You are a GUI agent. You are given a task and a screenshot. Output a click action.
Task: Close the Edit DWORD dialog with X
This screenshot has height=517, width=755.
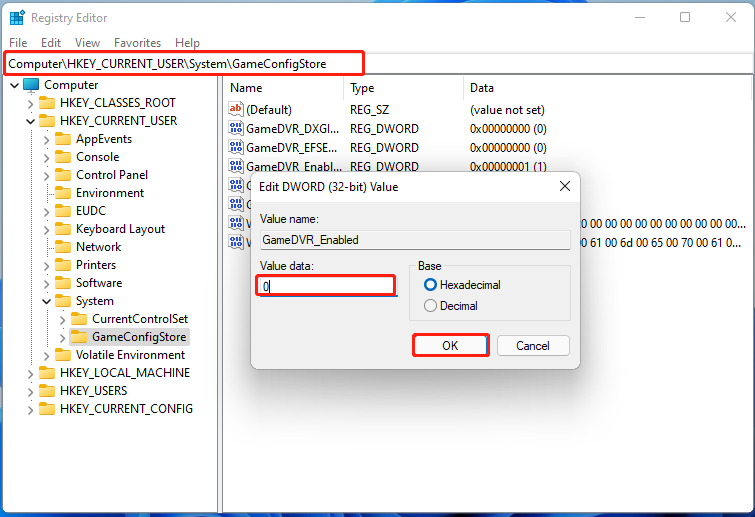[565, 186]
